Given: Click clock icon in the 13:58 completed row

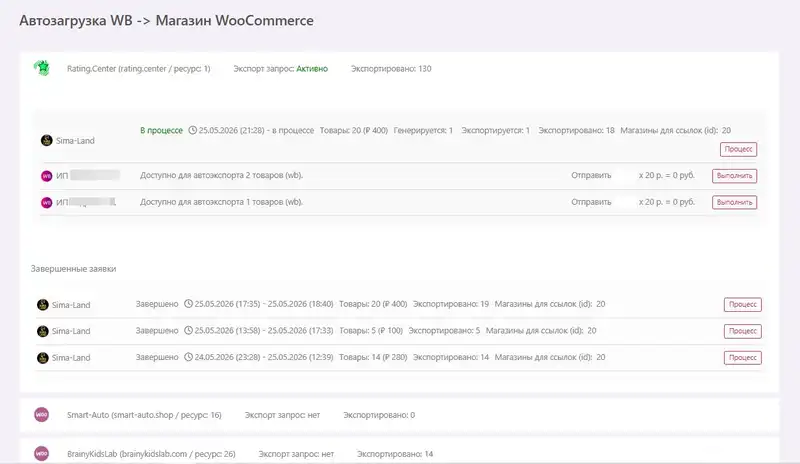Looking at the screenshot, I should click(188, 330).
